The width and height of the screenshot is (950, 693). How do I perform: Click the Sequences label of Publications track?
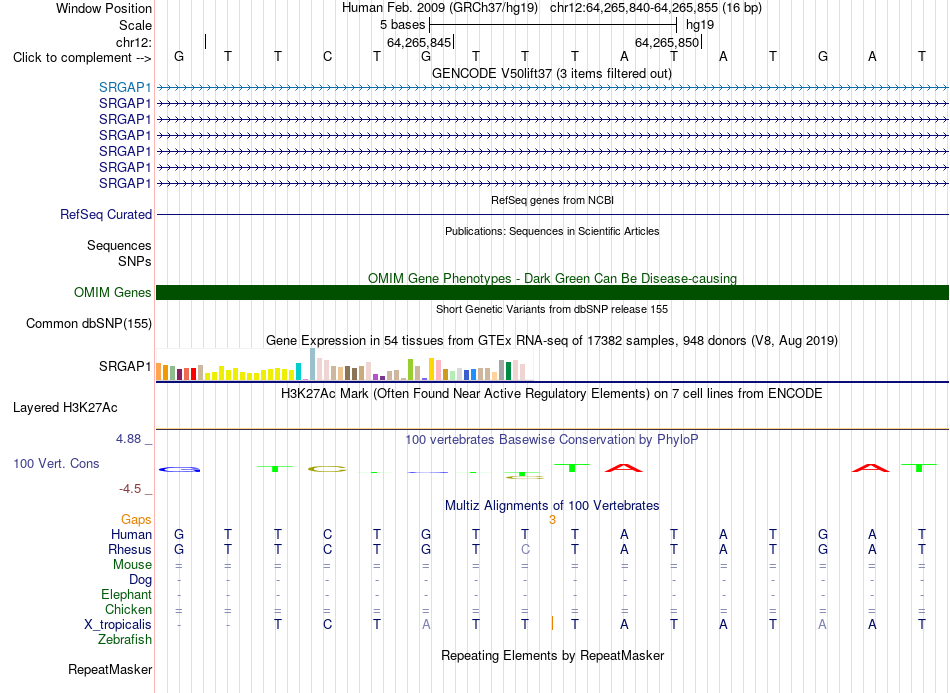pyautogui.click(x=119, y=245)
